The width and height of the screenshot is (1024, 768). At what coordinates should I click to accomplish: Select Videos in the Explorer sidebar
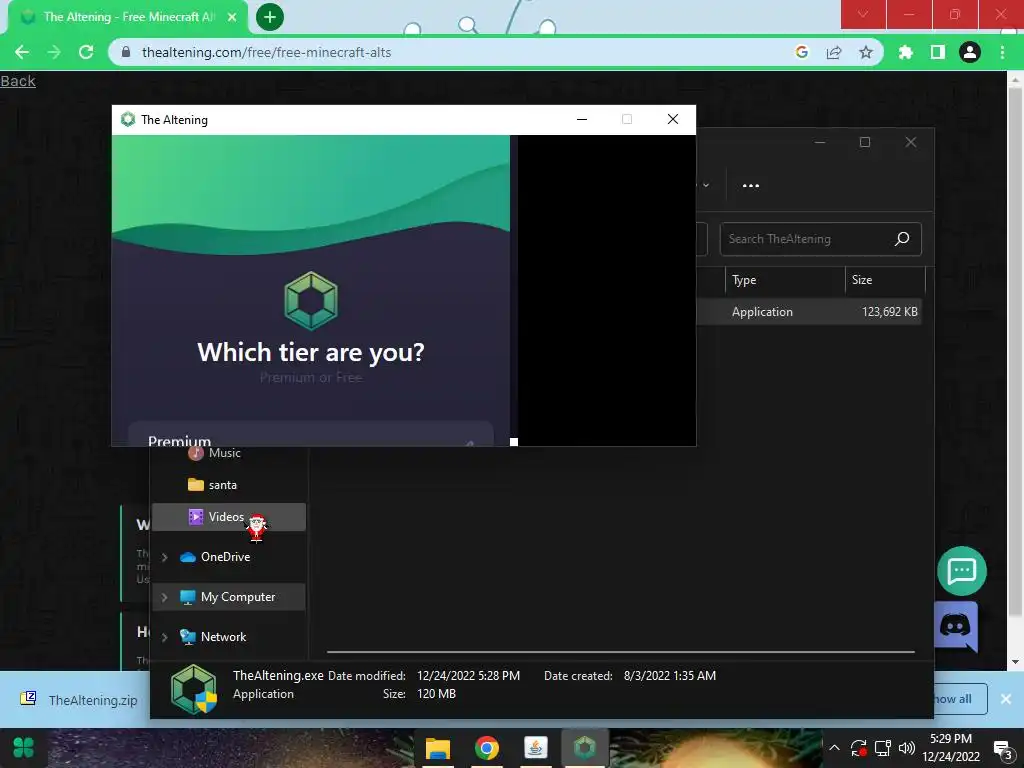[x=229, y=517]
